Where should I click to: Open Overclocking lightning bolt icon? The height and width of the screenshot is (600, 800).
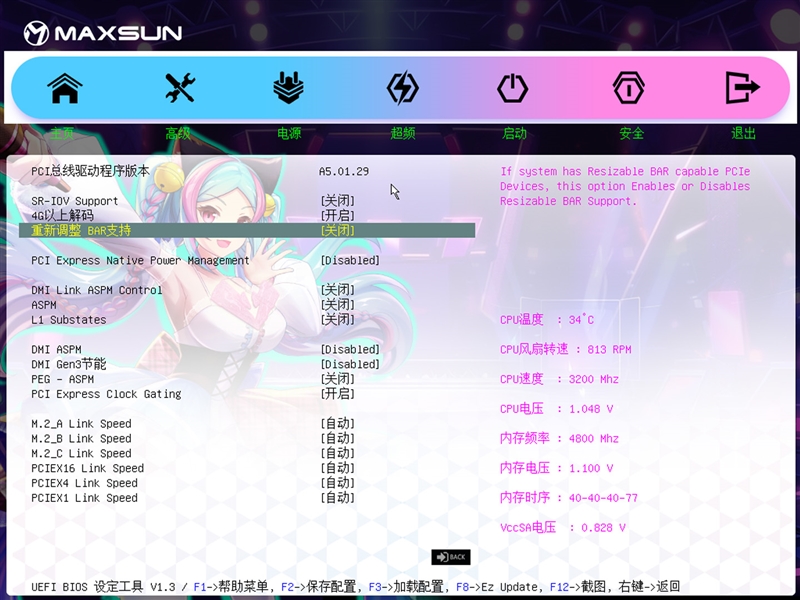pos(403,88)
